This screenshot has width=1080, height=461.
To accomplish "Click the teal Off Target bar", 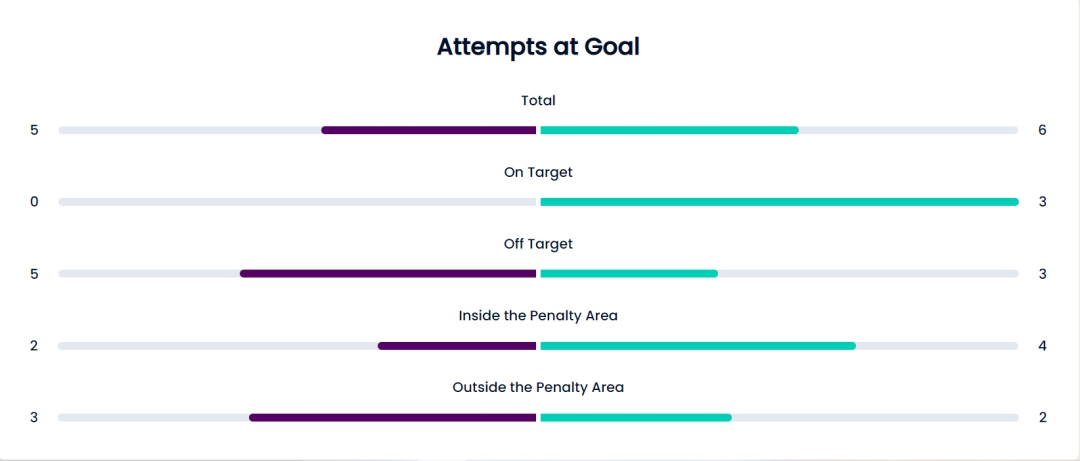I will pyautogui.click(x=629, y=273).
